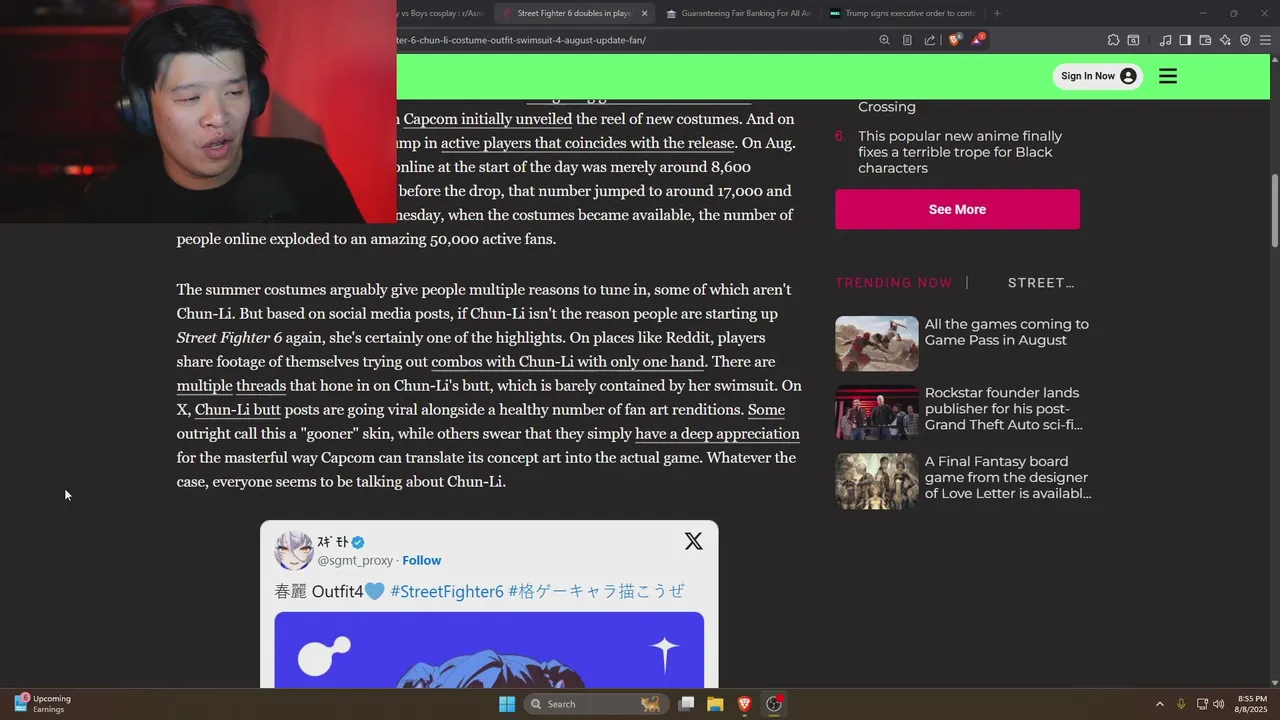Open the 'threads' link
The height and width of the screenshot is (720, 1280).
point(261,385)
